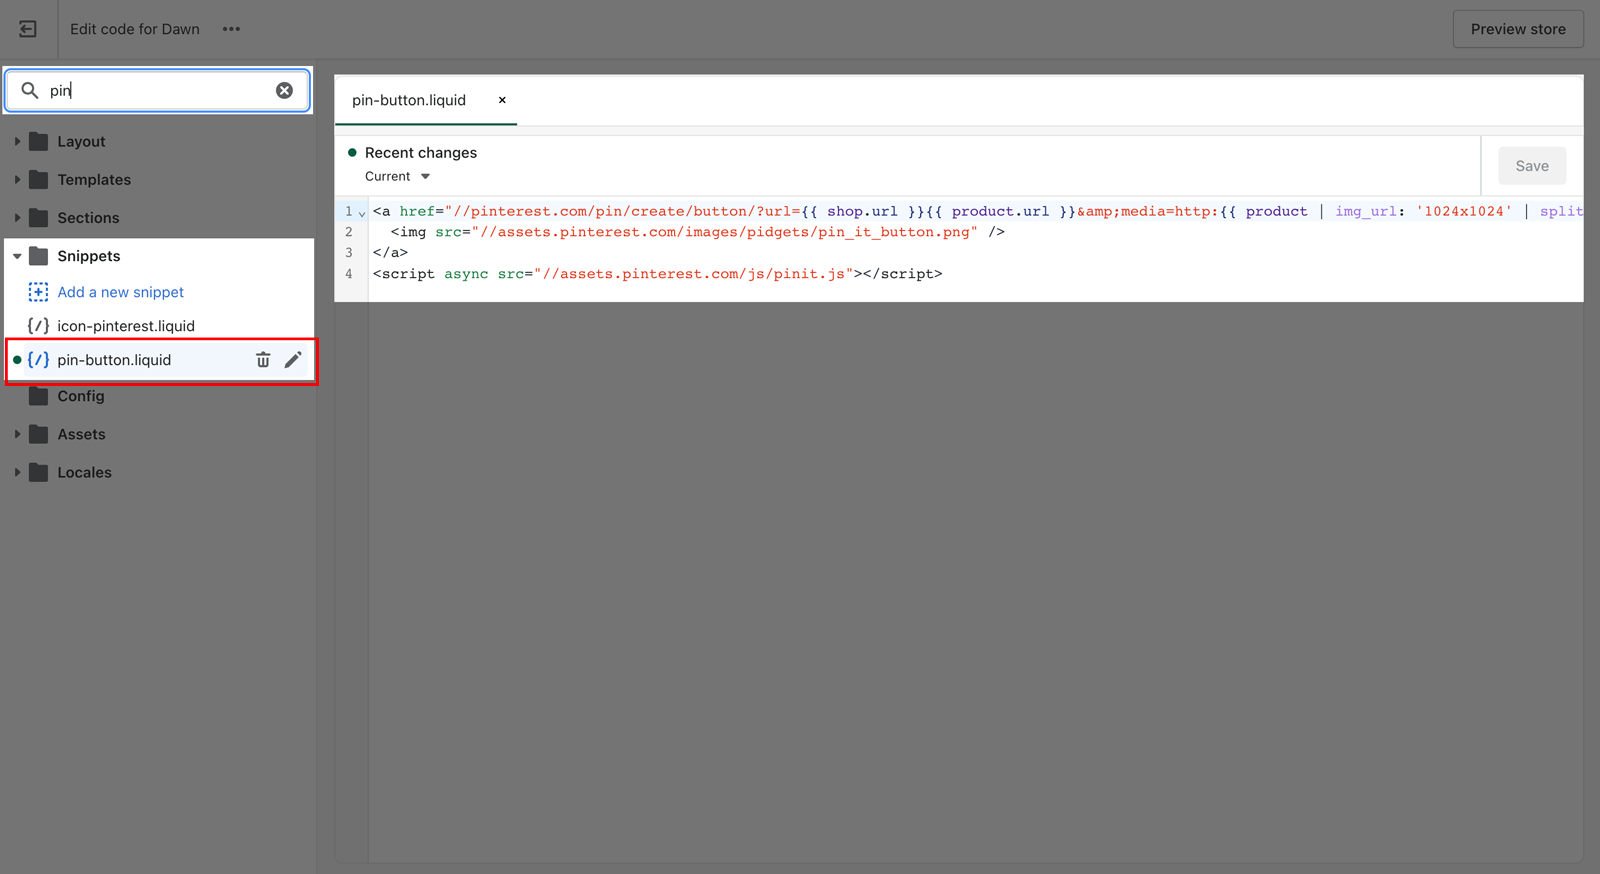This screenshot has width=1600, height=874.
Task: Click the Preview store button
Action: (1517, 29)
